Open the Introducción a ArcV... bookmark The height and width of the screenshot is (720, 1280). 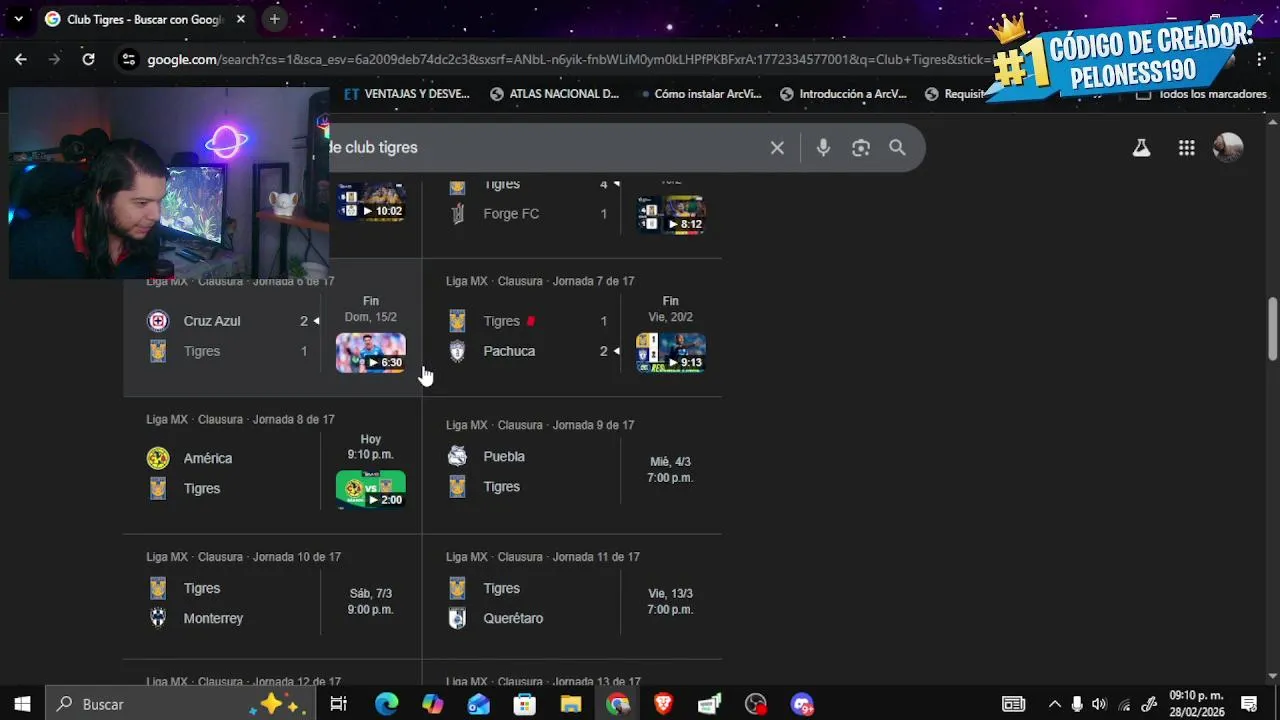(x=843, y=94)
